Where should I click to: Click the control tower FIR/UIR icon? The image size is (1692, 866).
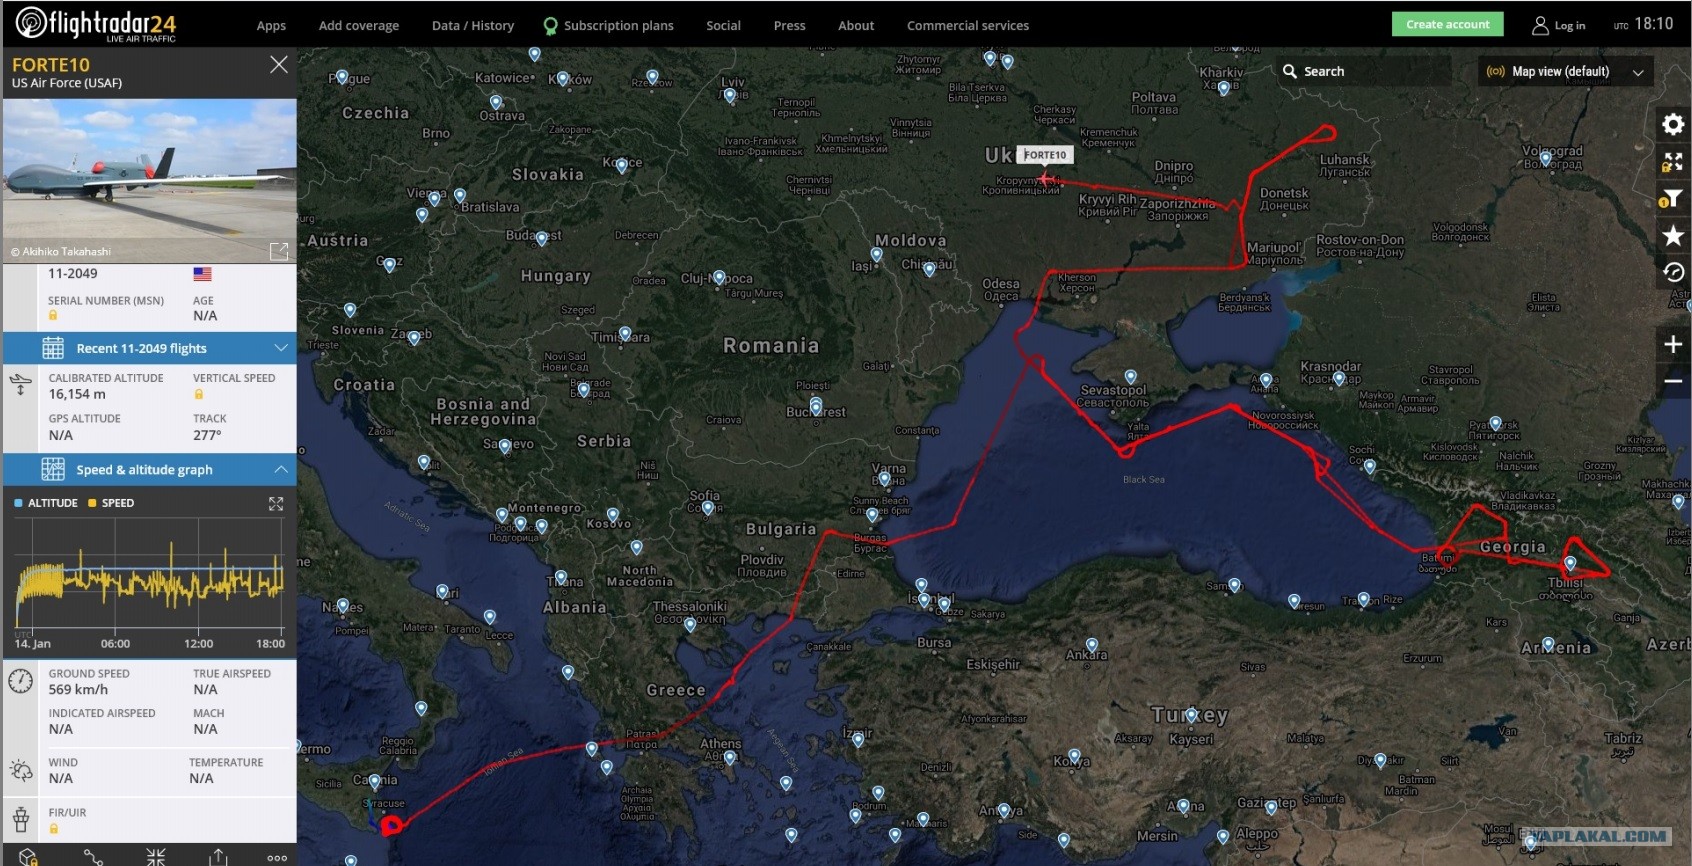point(20,819)
